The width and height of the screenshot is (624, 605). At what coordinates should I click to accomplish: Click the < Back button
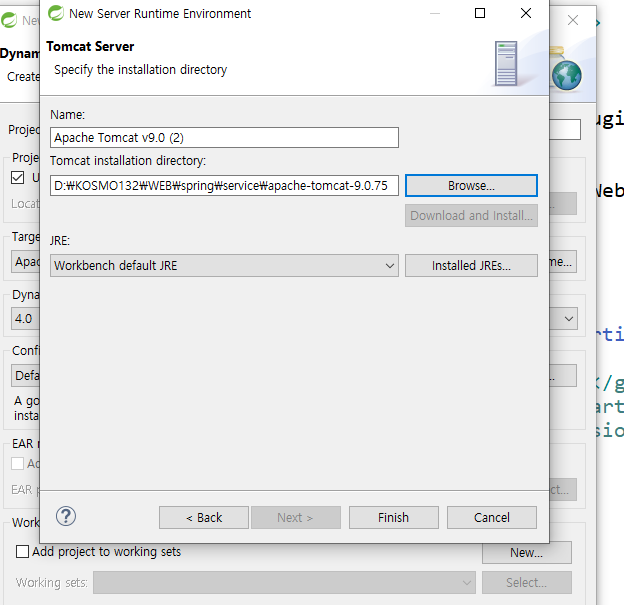click(204, 517)
